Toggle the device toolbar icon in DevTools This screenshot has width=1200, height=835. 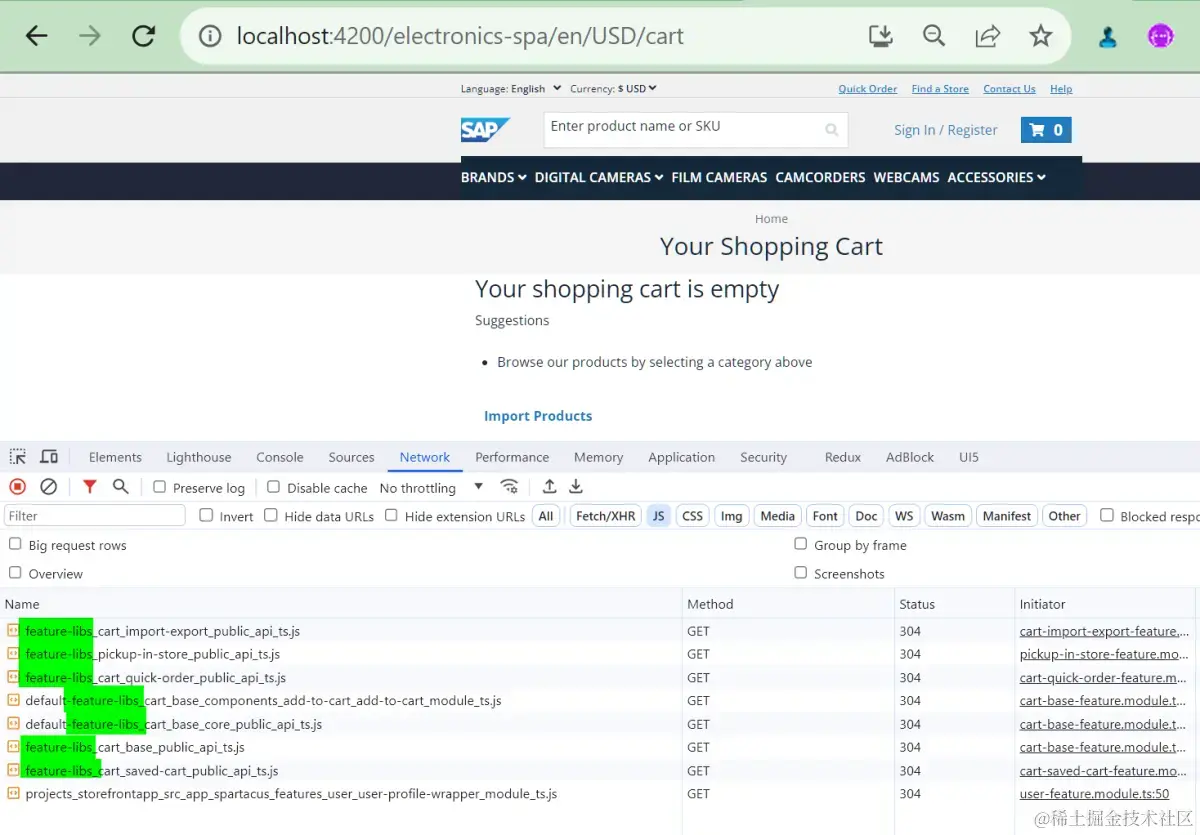[x=49, y=457]
